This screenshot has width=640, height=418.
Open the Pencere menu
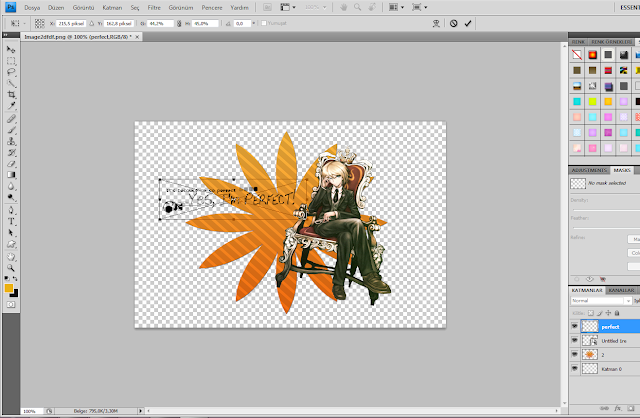point(212,7)
